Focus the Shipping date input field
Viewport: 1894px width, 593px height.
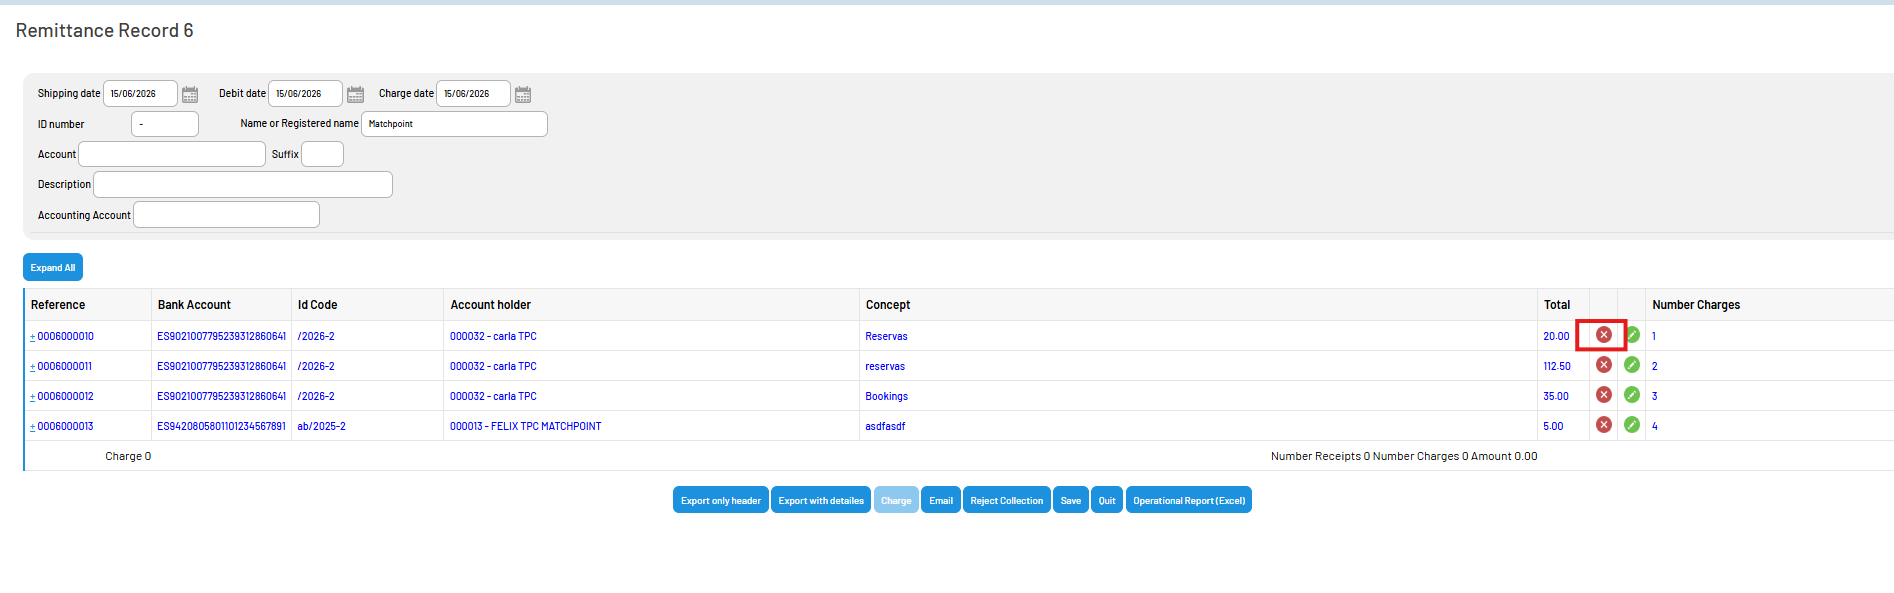coord(141,93)
